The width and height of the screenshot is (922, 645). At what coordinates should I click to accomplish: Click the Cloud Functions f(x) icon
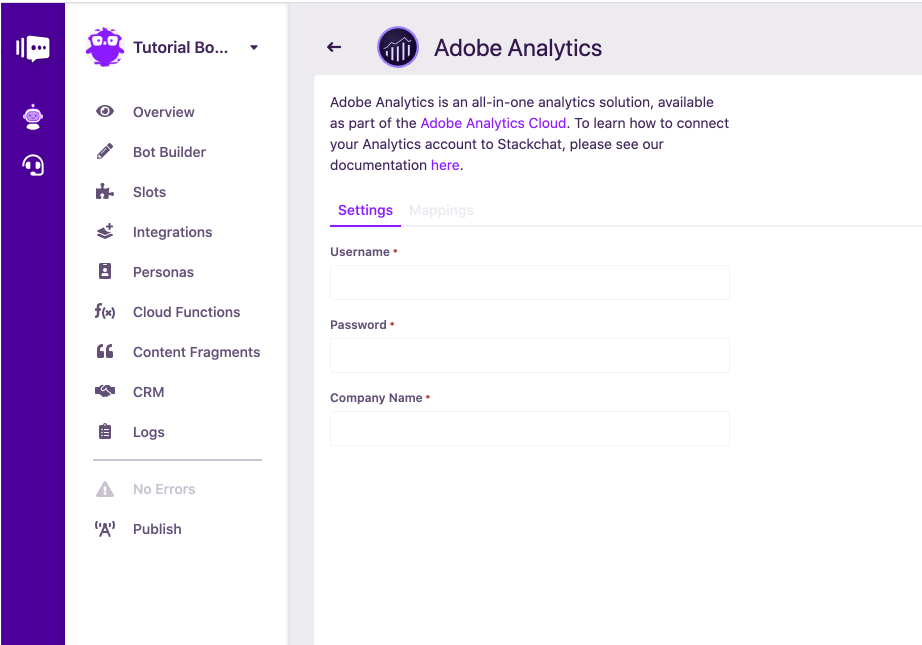105,311
